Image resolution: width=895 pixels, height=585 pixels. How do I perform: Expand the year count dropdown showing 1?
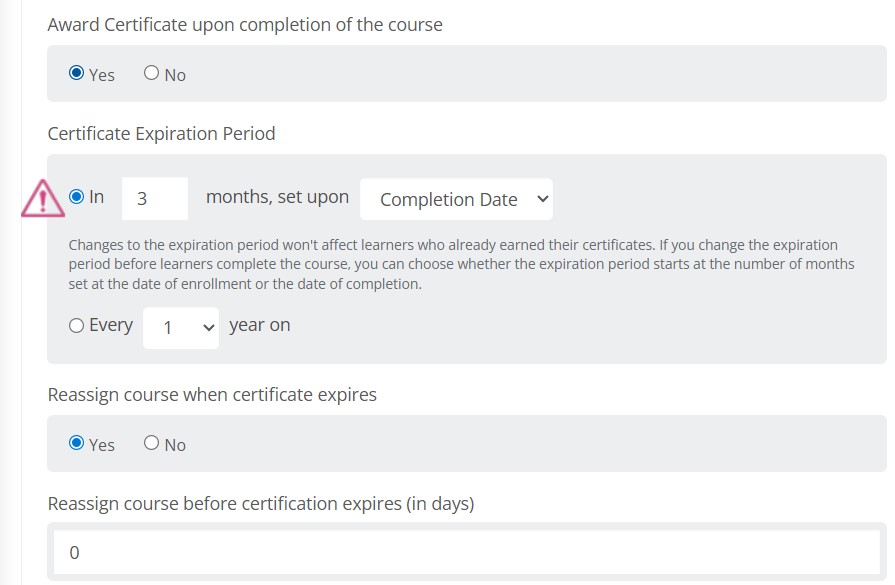(x=181, y=328)
